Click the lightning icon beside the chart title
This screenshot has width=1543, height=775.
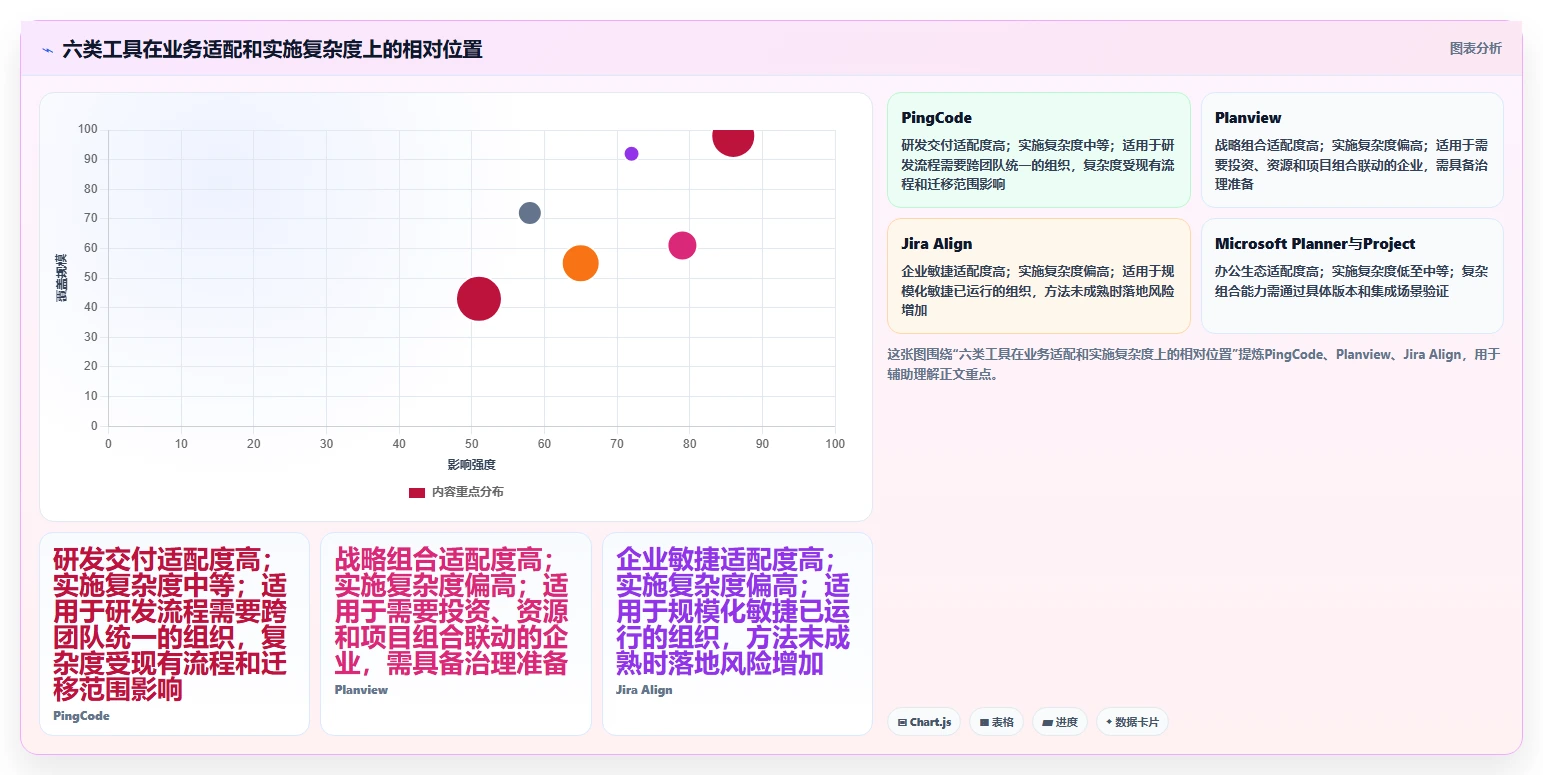[x=47, y=49]
